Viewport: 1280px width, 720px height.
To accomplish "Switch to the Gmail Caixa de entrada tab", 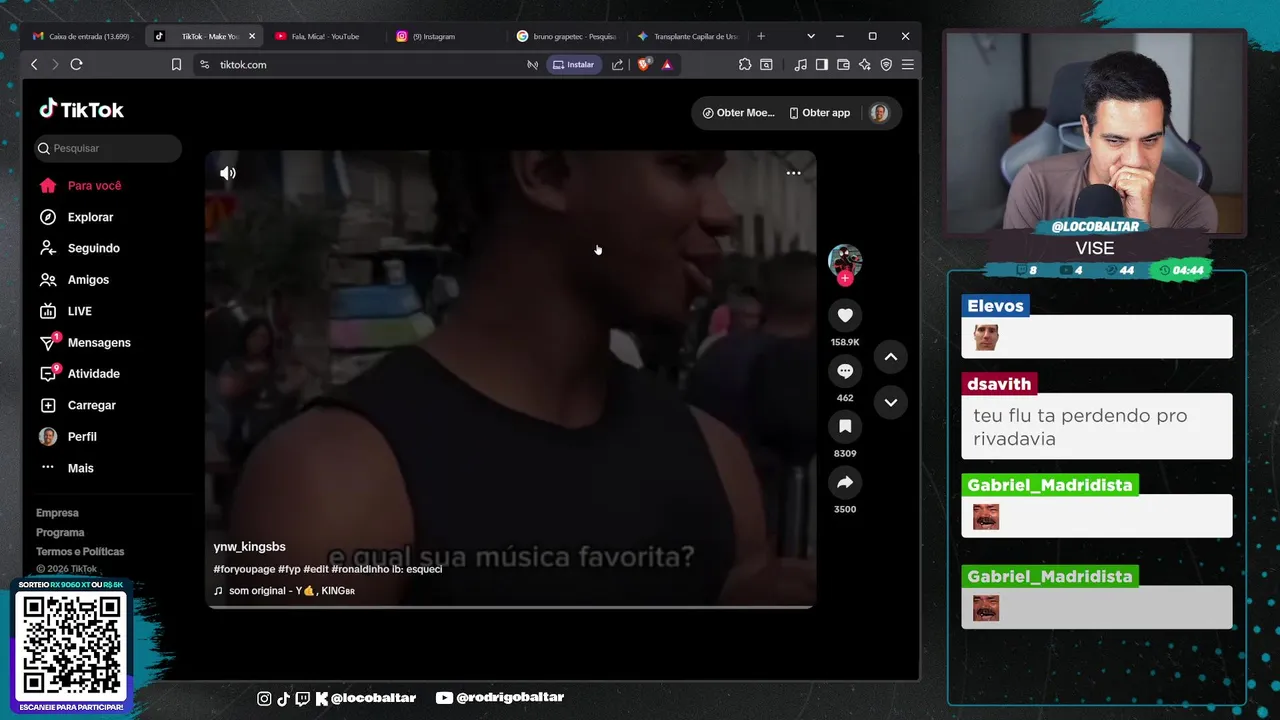I will (x=81, y=36).
